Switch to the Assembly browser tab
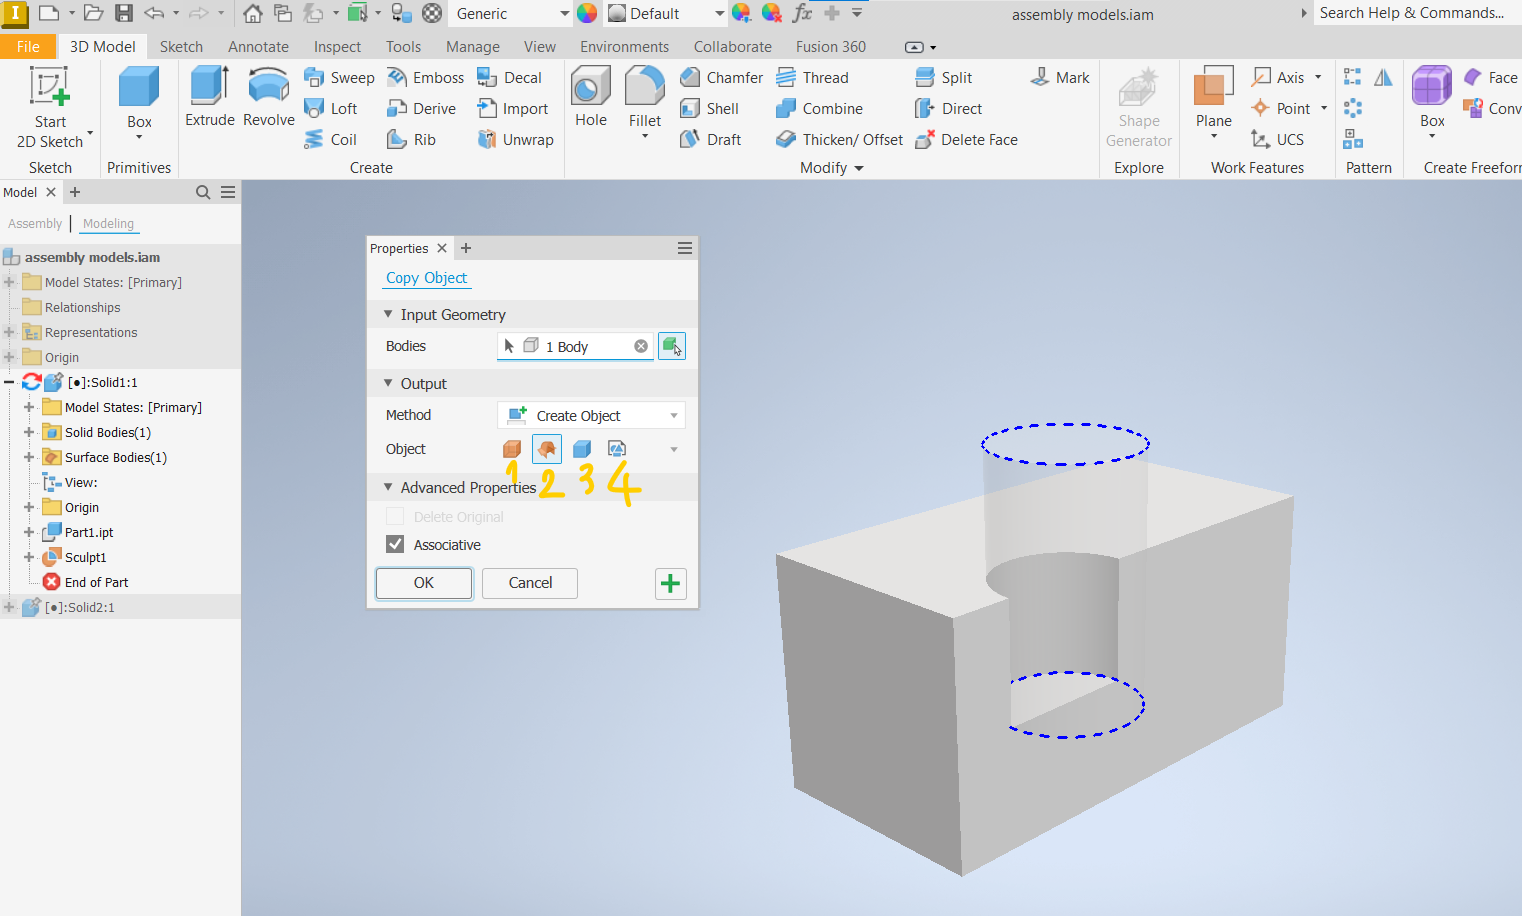Viewport: 1522px width, 916px height. 35,223
